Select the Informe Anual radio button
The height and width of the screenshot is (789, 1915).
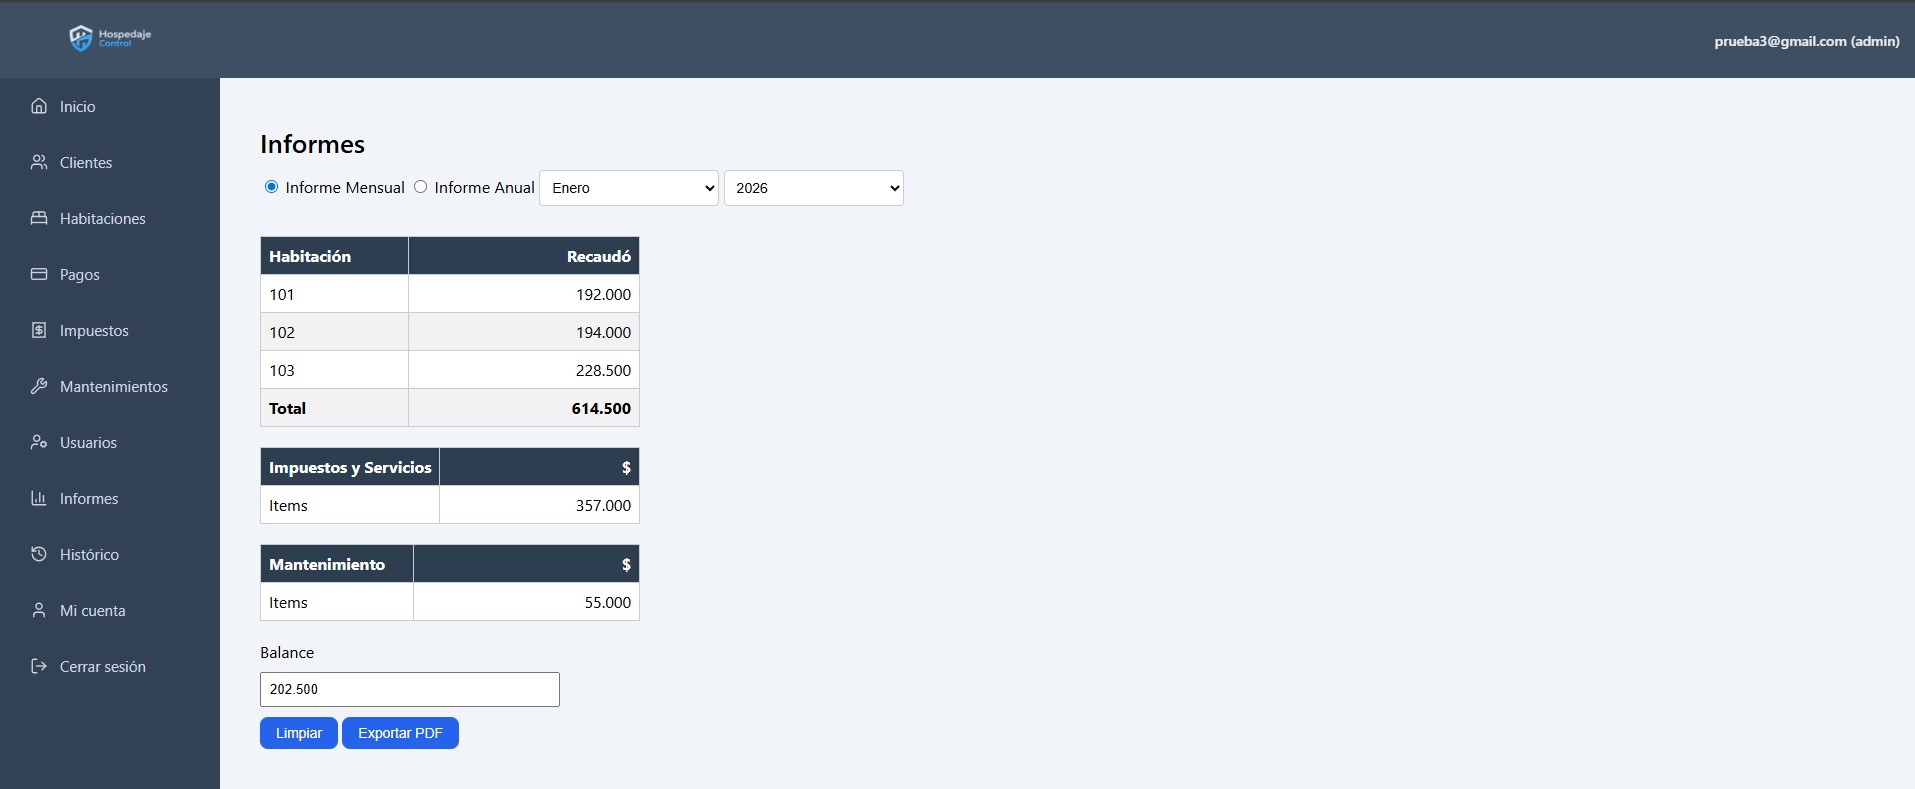421,187
